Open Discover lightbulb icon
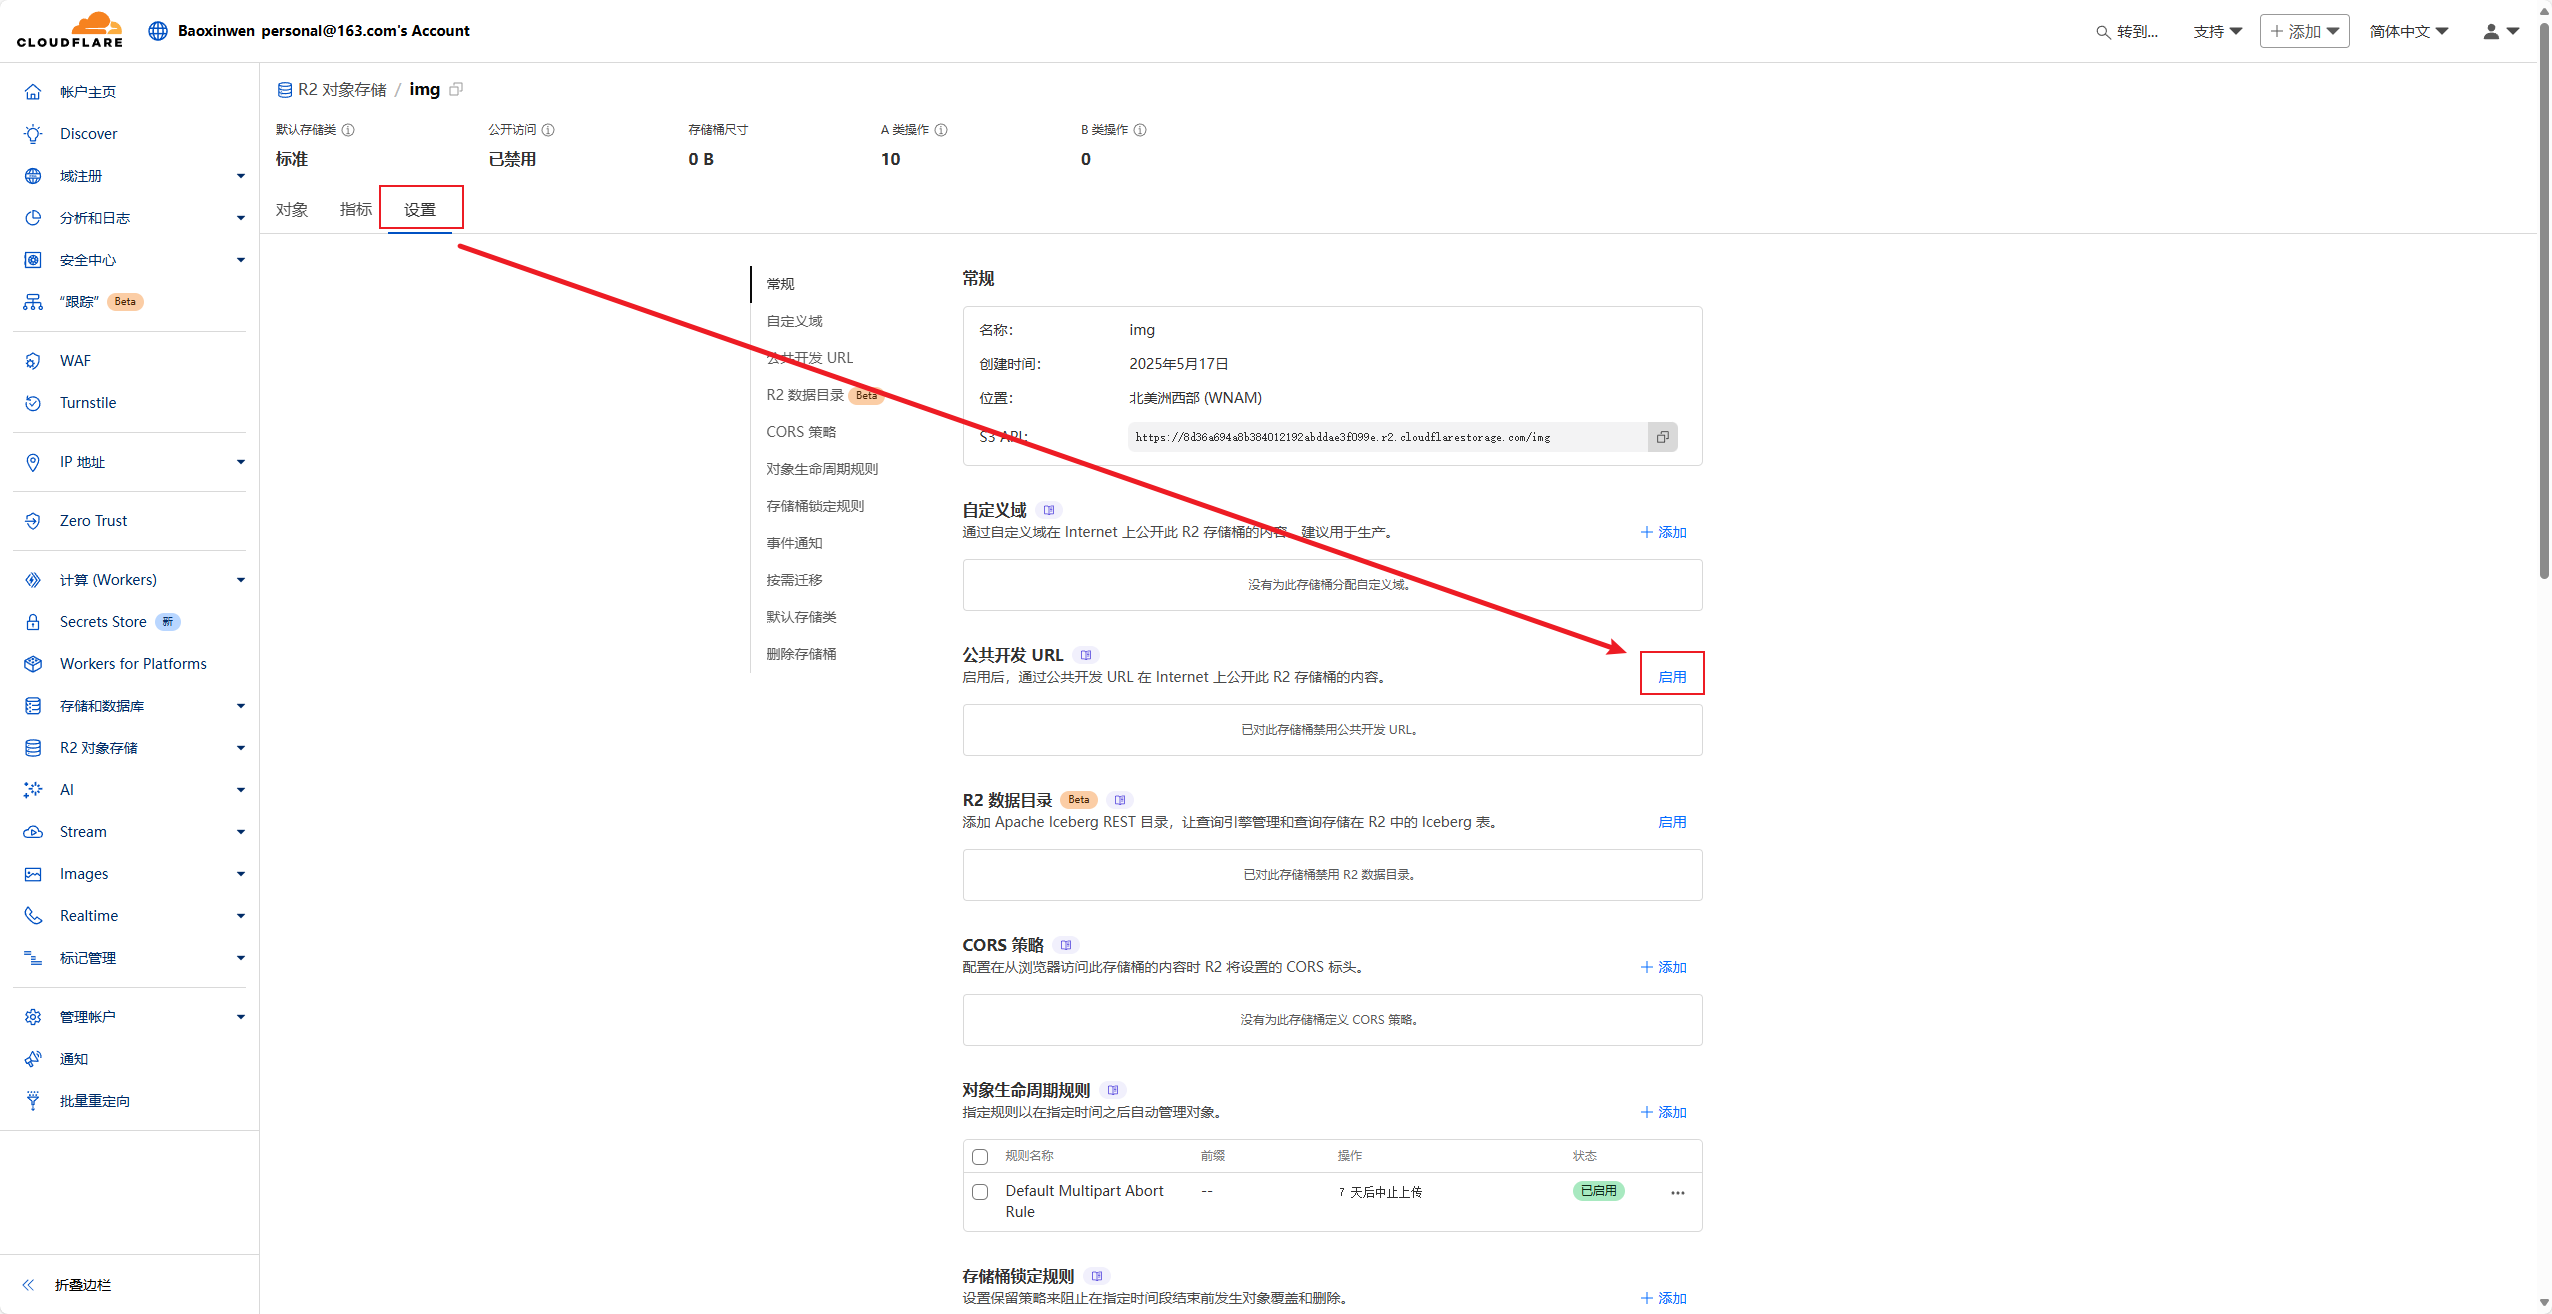2552x1314 pixels. (x=33, y=134)
